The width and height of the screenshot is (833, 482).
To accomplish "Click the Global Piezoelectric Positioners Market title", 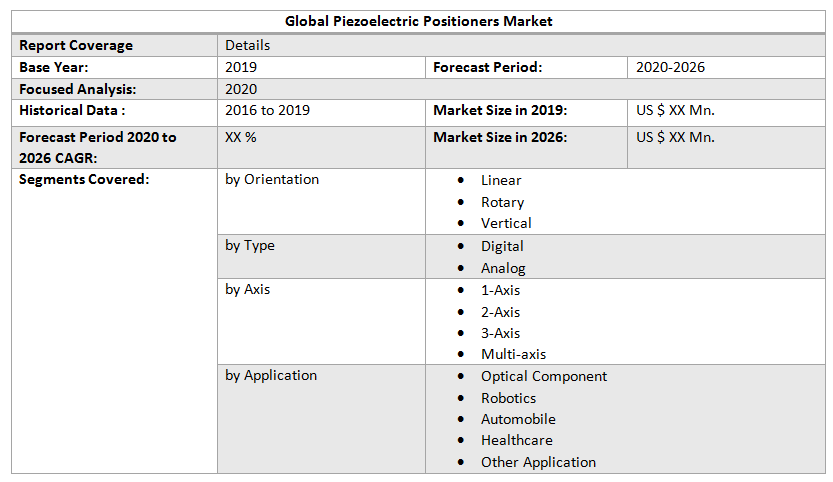I will click(418, 21).
